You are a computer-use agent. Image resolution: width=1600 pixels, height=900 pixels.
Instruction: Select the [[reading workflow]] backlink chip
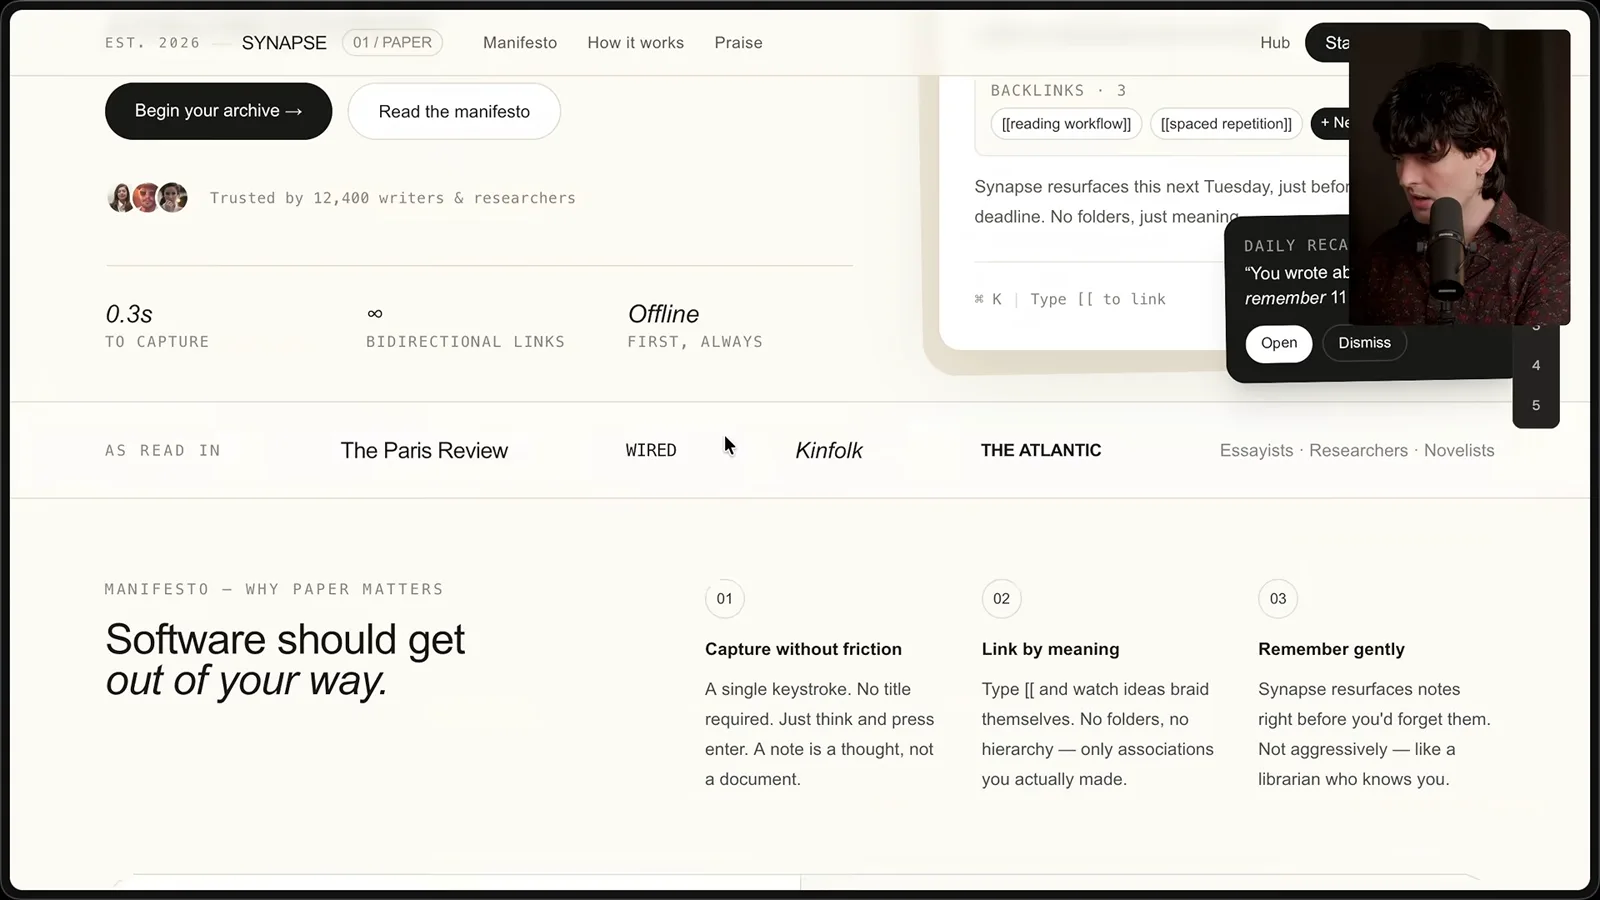pyautogui.click(x=1066, y=124)
